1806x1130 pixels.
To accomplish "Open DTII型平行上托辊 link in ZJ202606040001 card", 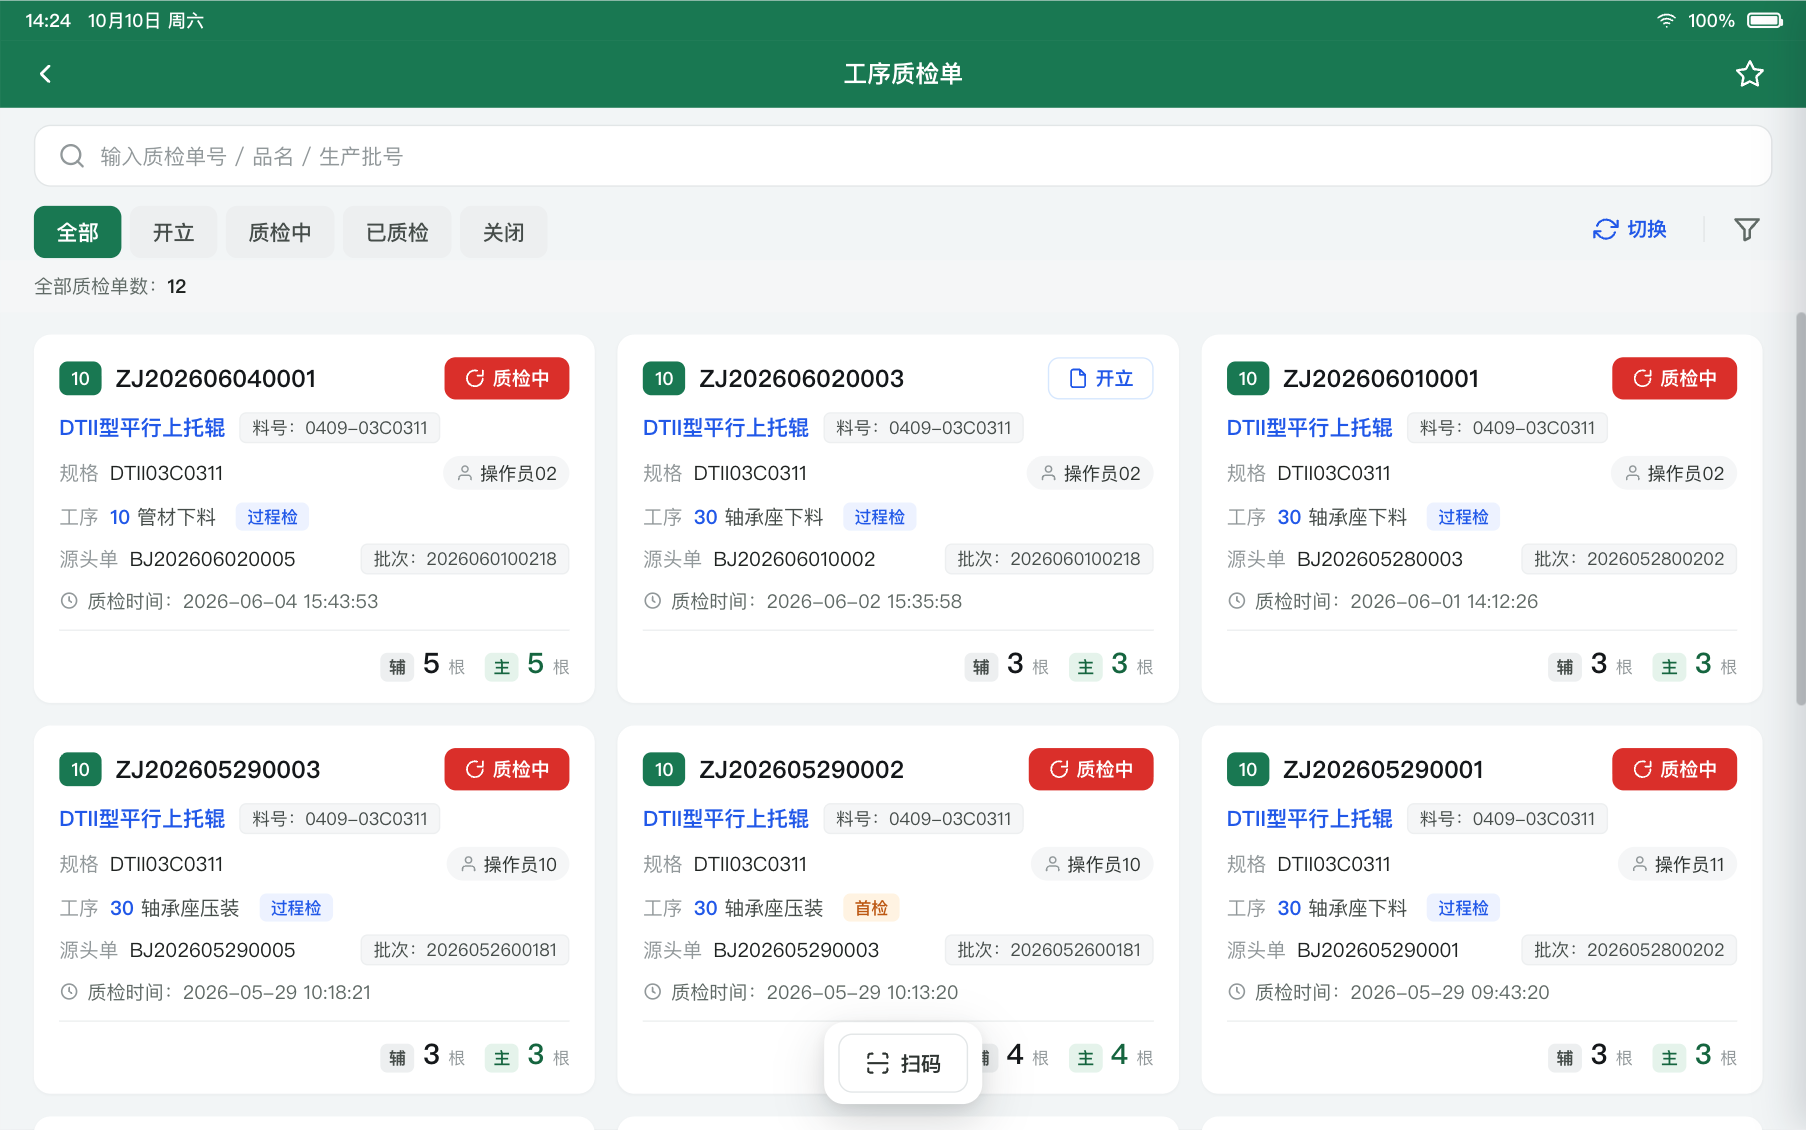I will tap(142, 428).
